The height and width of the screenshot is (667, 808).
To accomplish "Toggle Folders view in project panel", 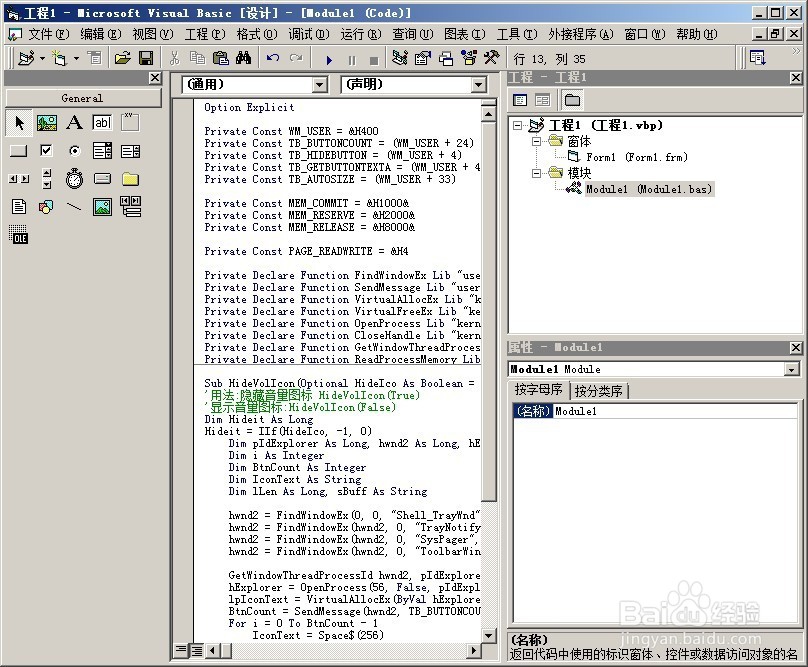I will click(572, 100).
